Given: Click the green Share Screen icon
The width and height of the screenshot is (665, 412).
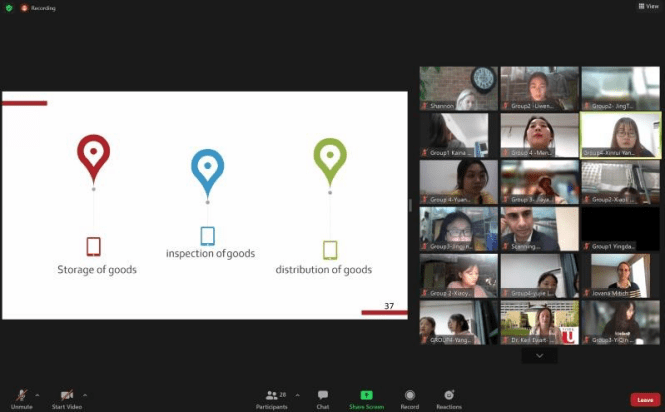Looking at the screenshot, I should click(366, 396).
